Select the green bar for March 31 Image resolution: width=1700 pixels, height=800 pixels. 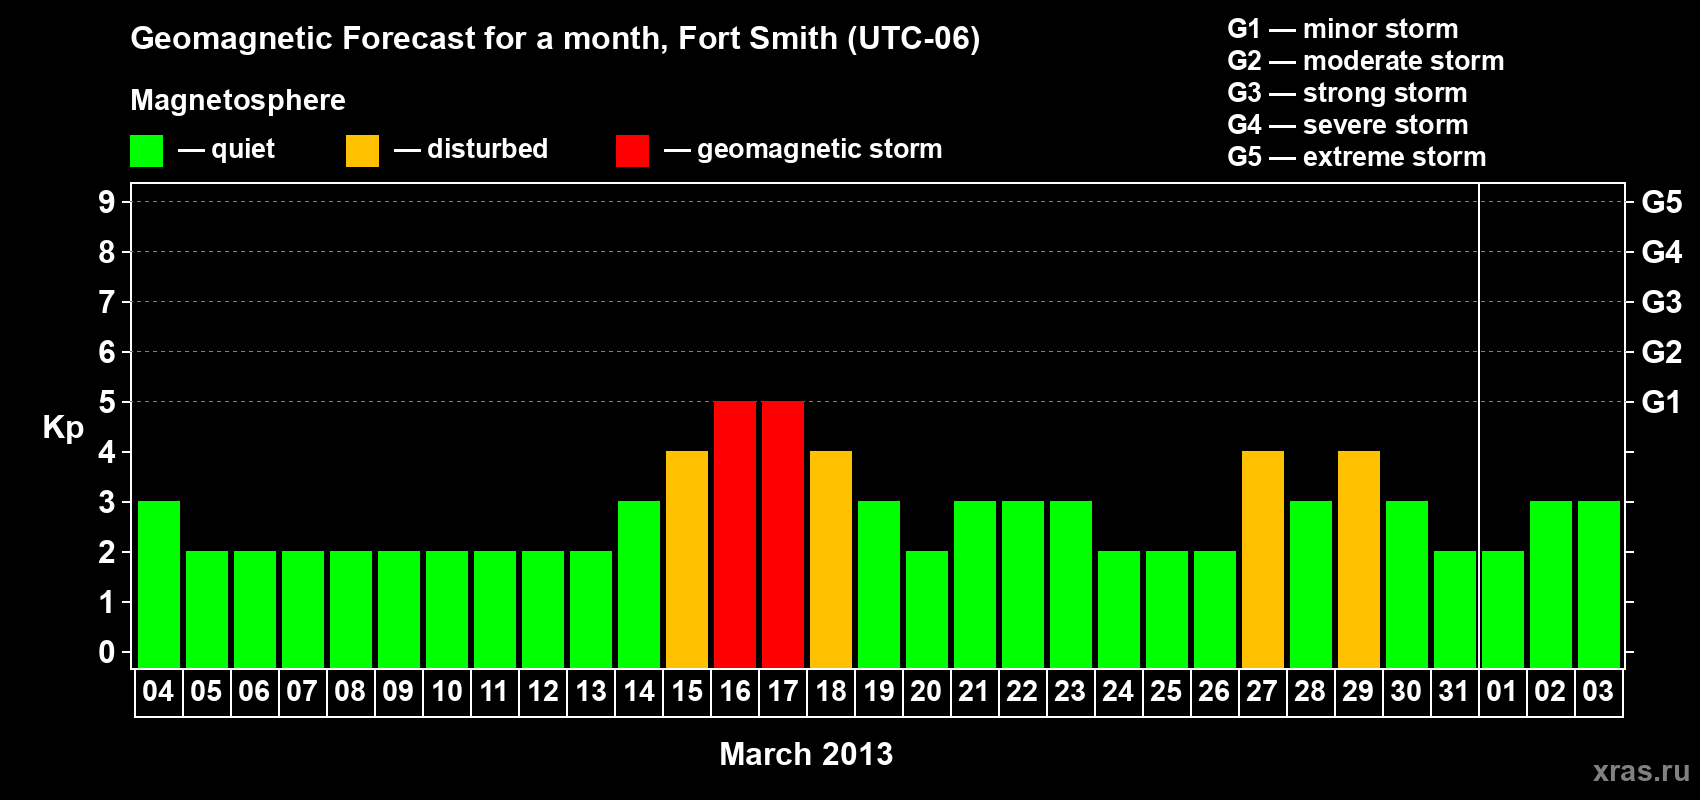(x=1455, y=609)
